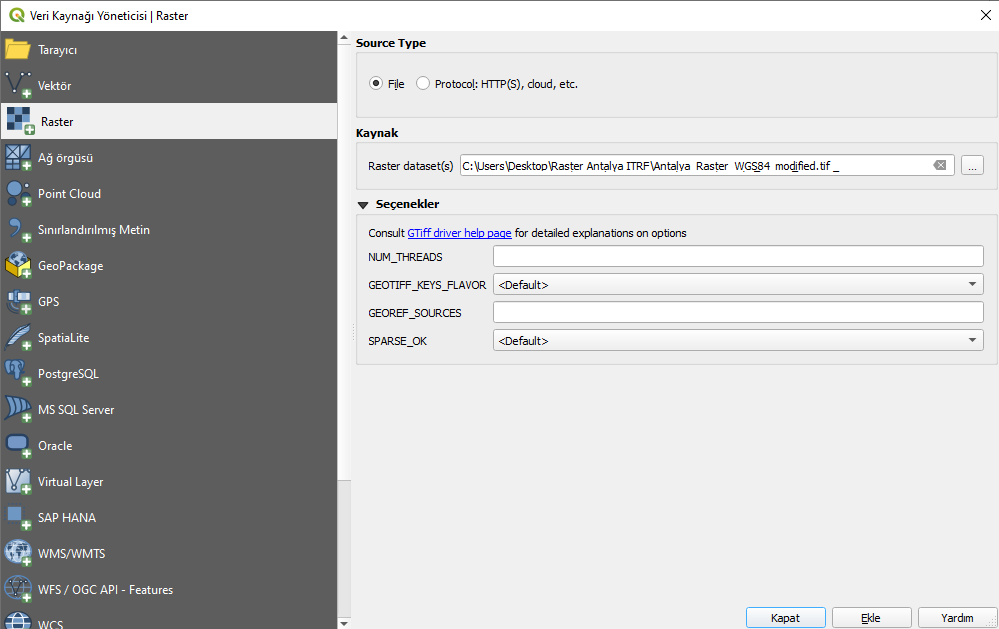
Task: Select the File source type radio button
Action: (376, 83)
